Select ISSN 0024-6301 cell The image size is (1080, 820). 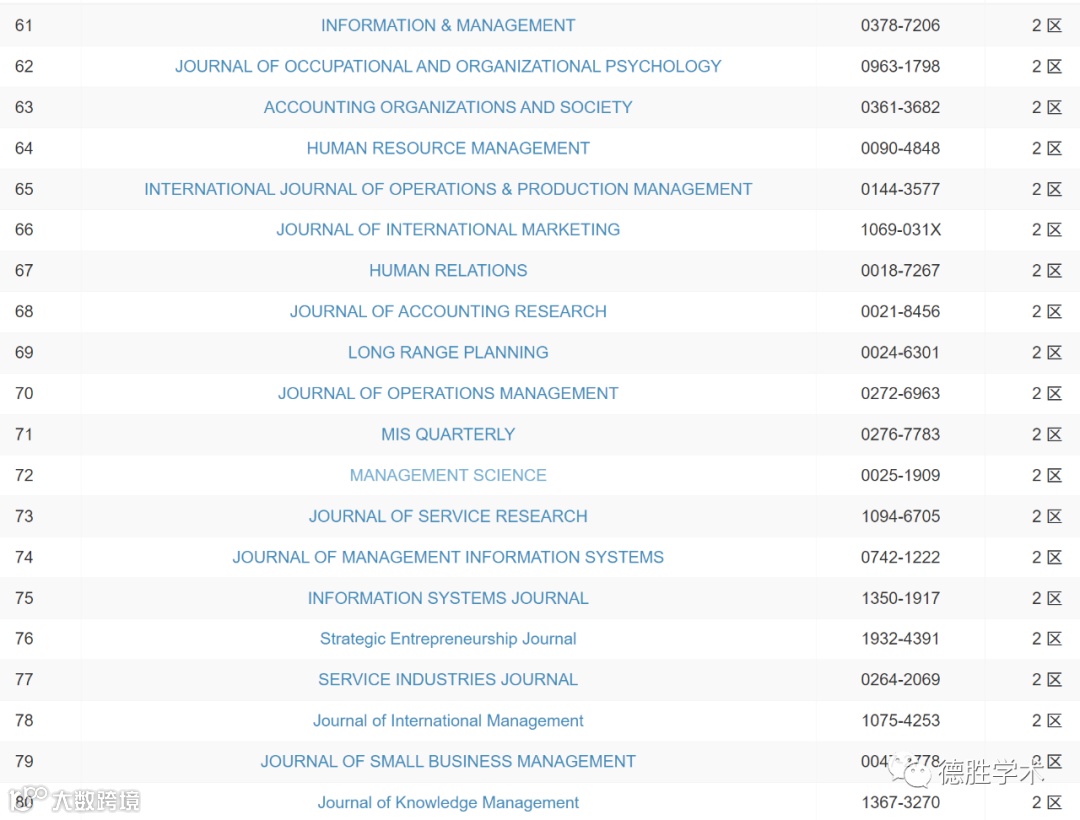[x=900, y=353]
